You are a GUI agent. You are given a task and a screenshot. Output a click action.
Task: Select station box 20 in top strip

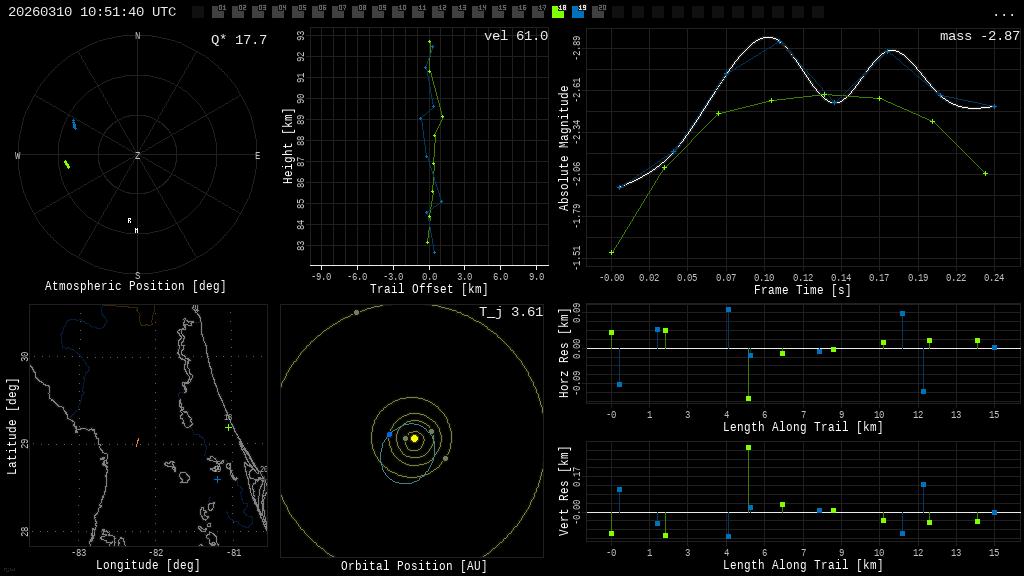(x=598, y=12)
